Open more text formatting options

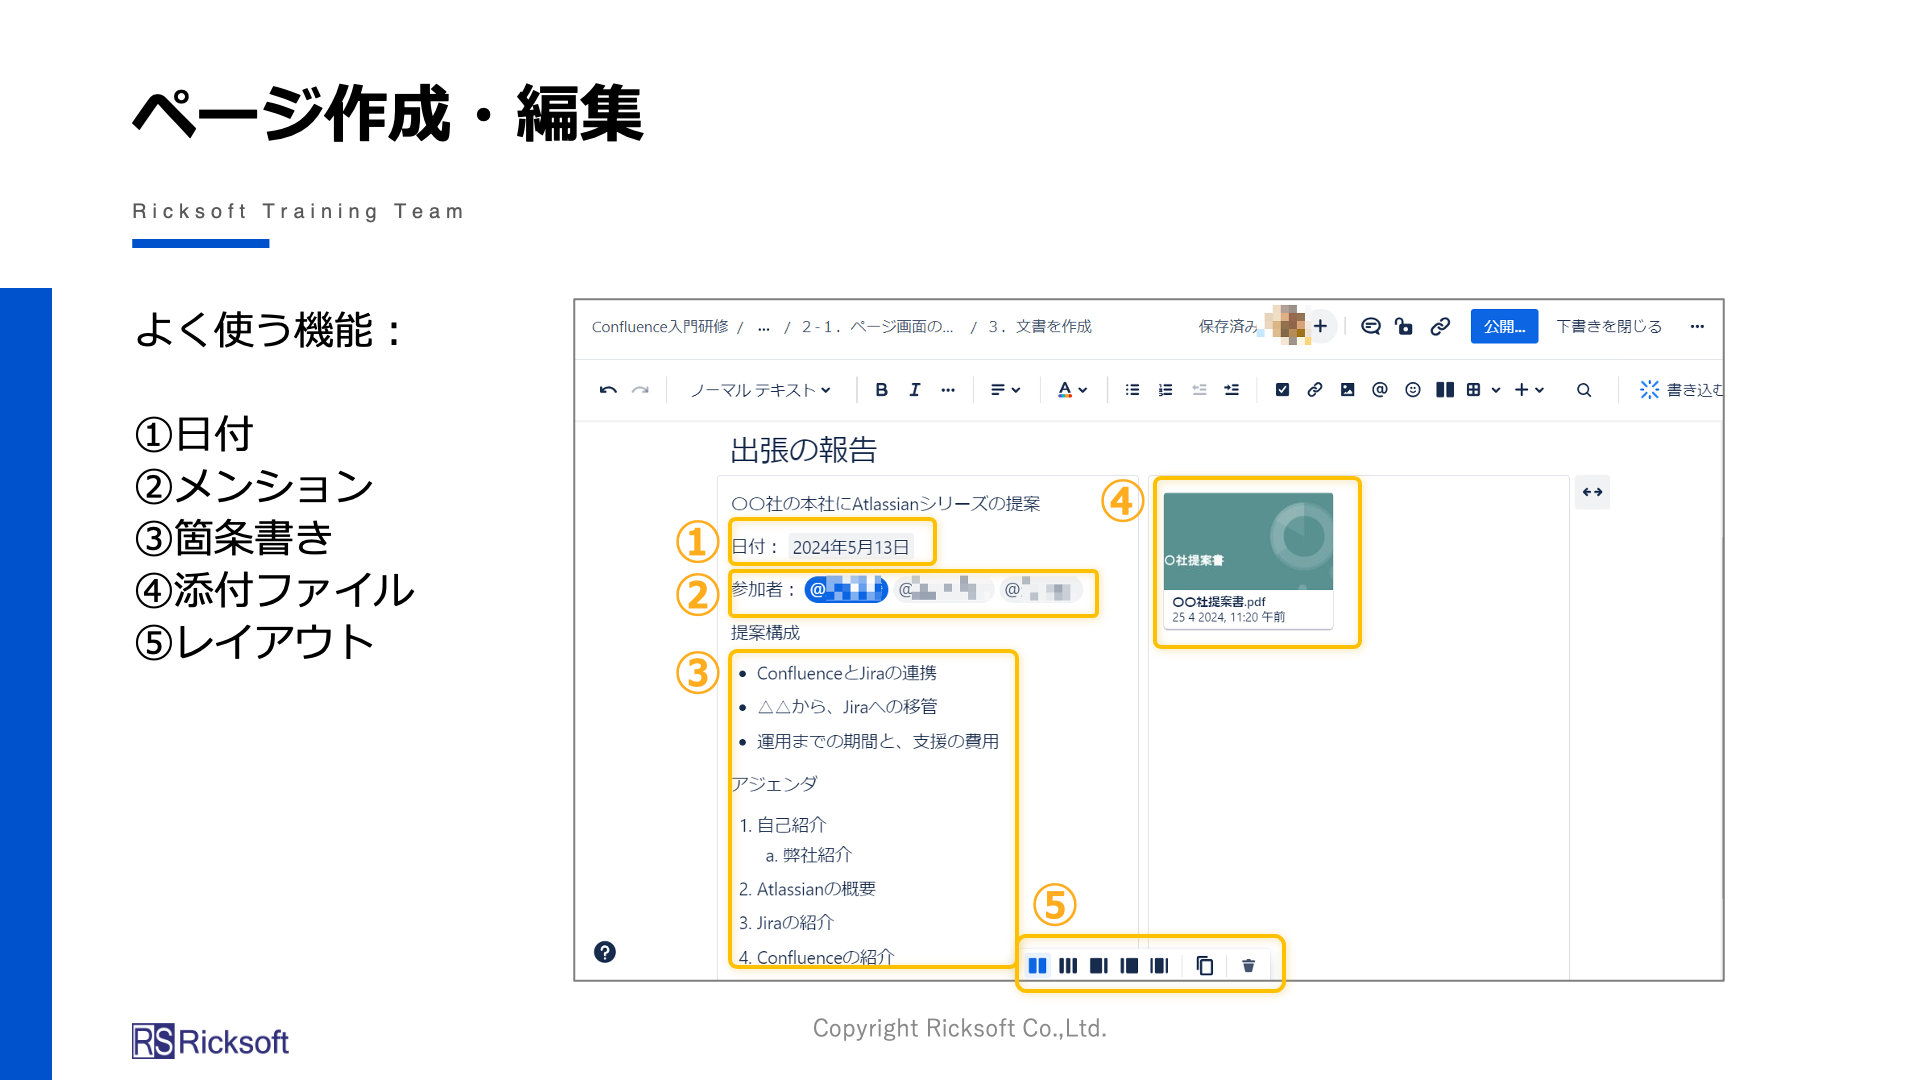click(948, 390)
